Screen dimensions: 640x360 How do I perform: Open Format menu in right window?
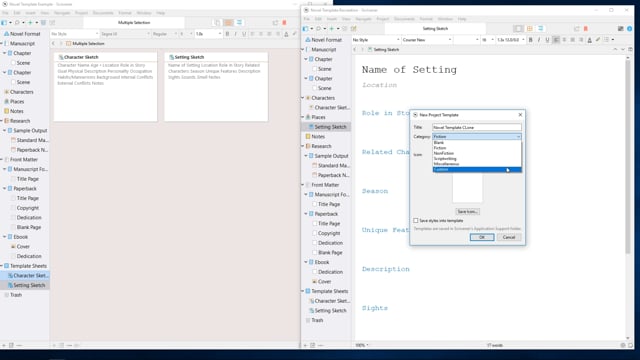point(426,19)
